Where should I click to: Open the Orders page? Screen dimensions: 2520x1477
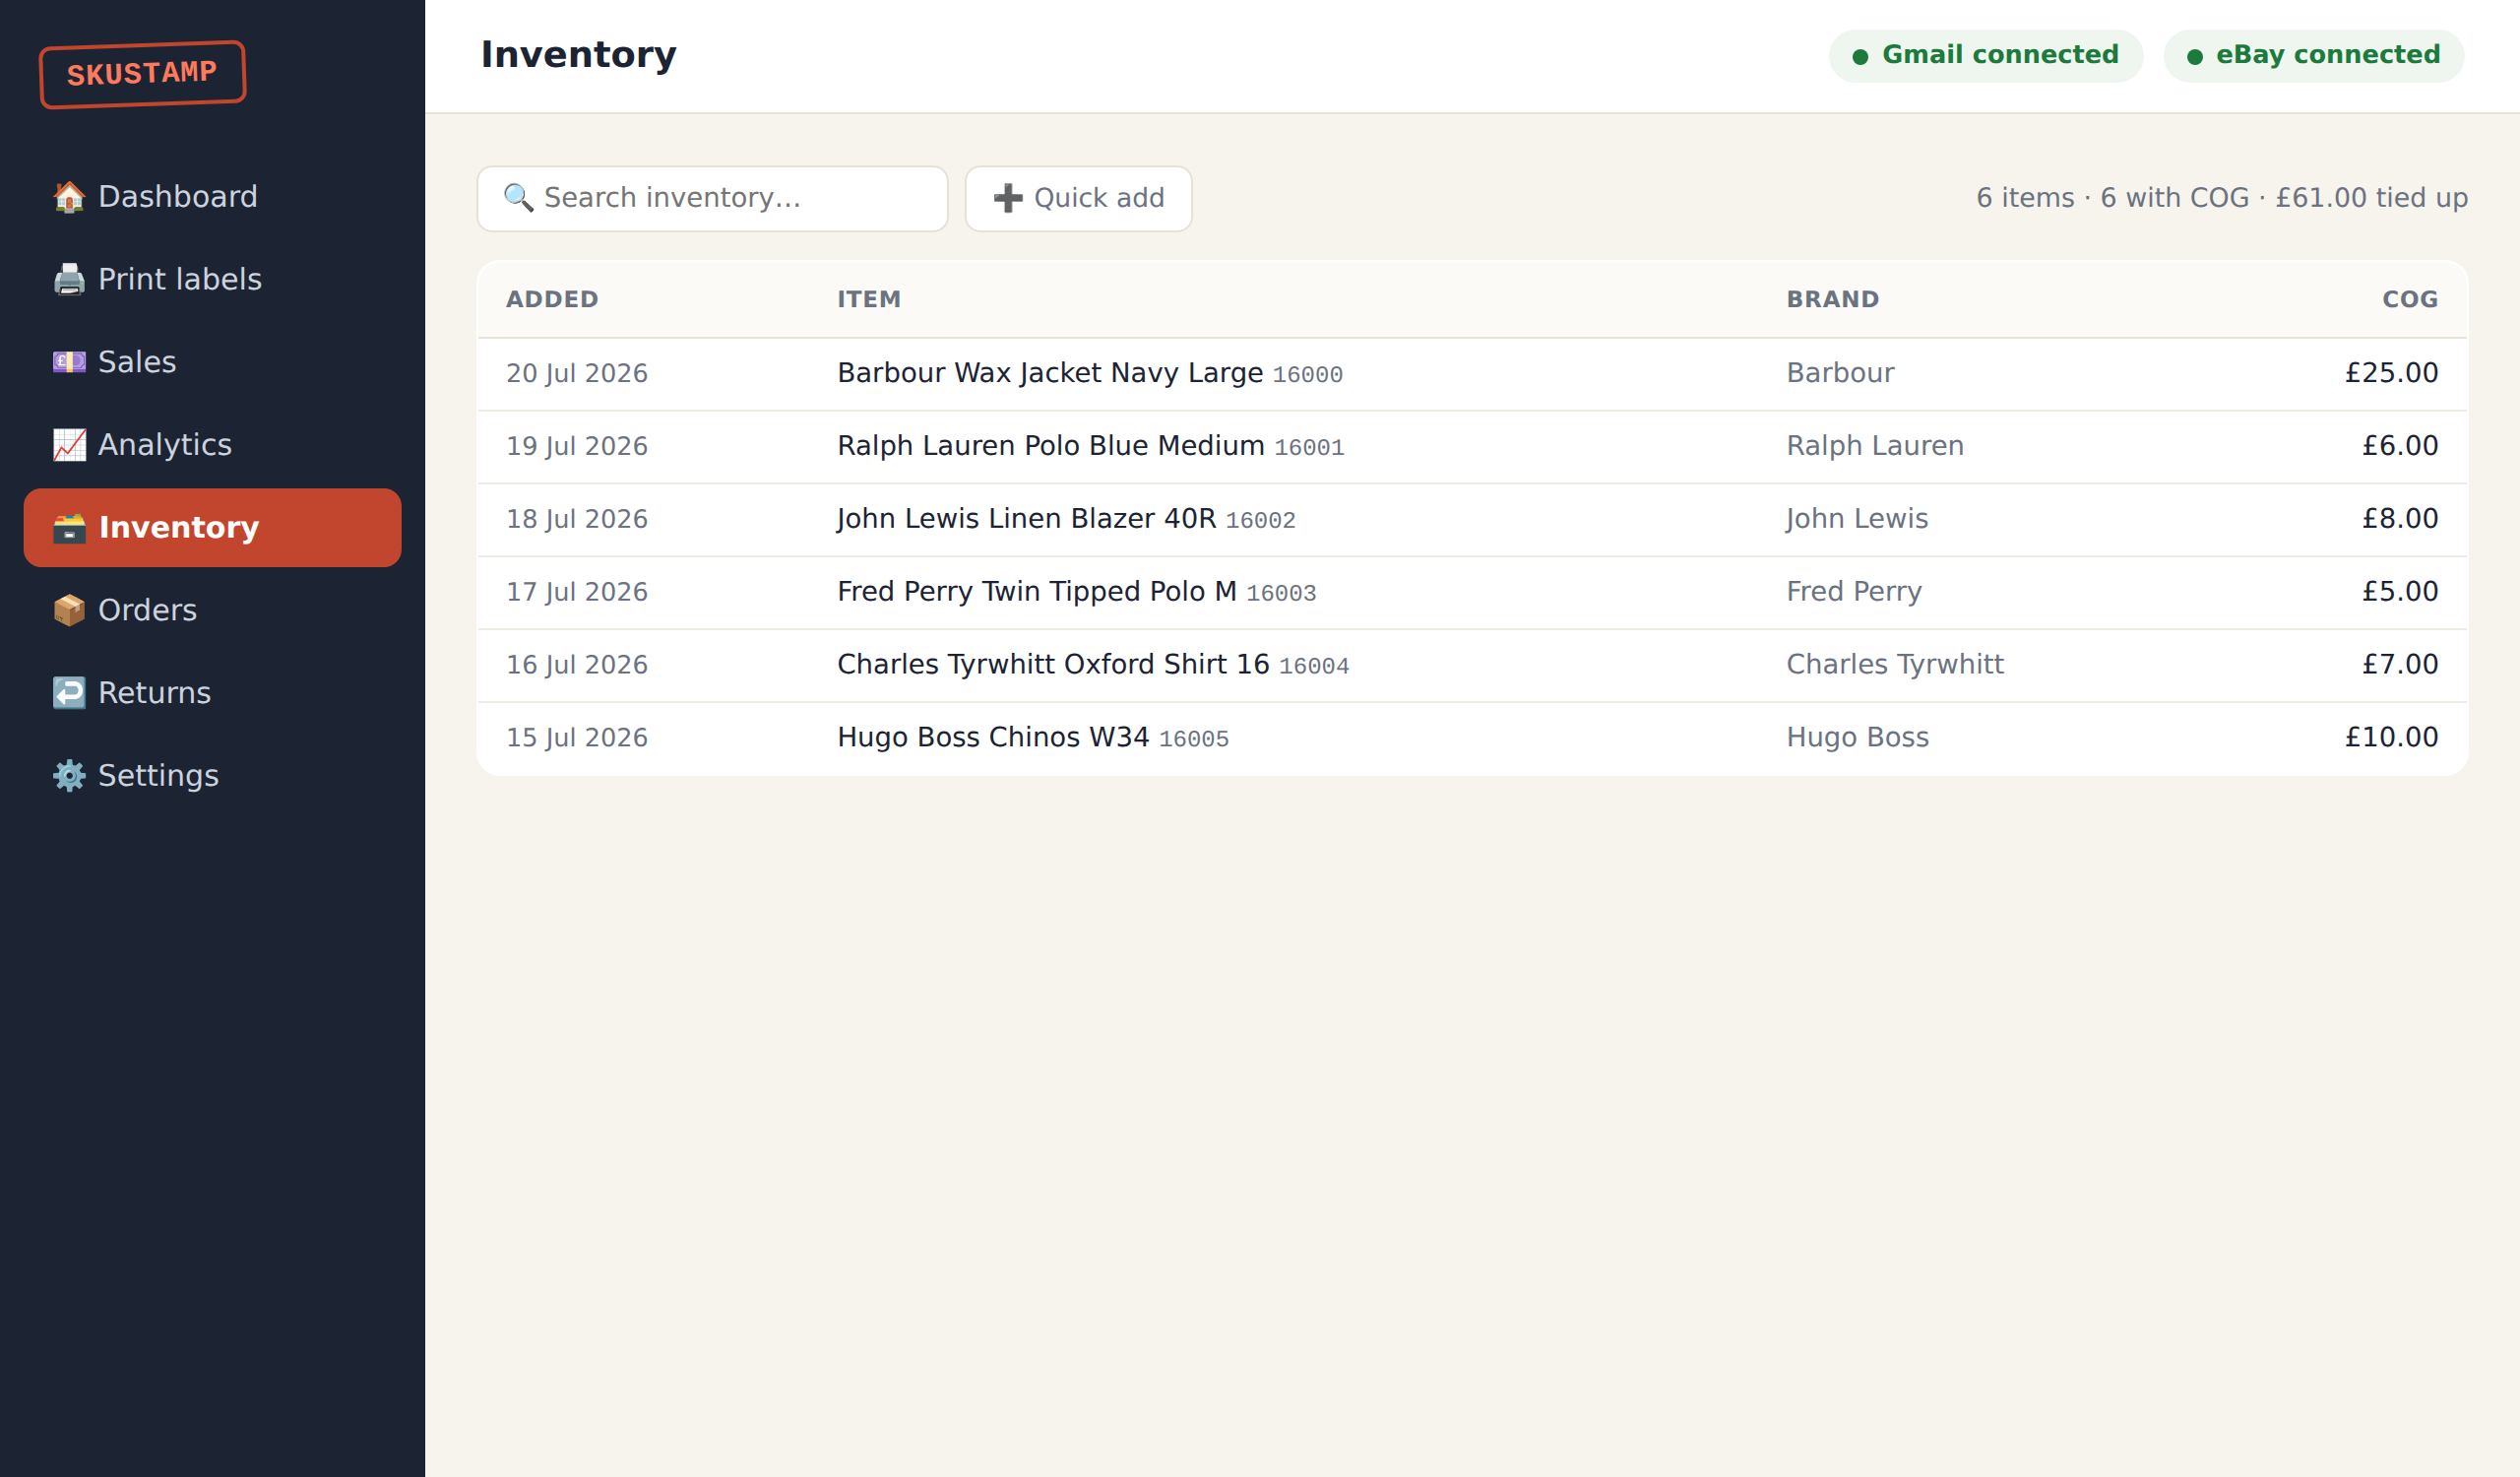coord(213,610)
